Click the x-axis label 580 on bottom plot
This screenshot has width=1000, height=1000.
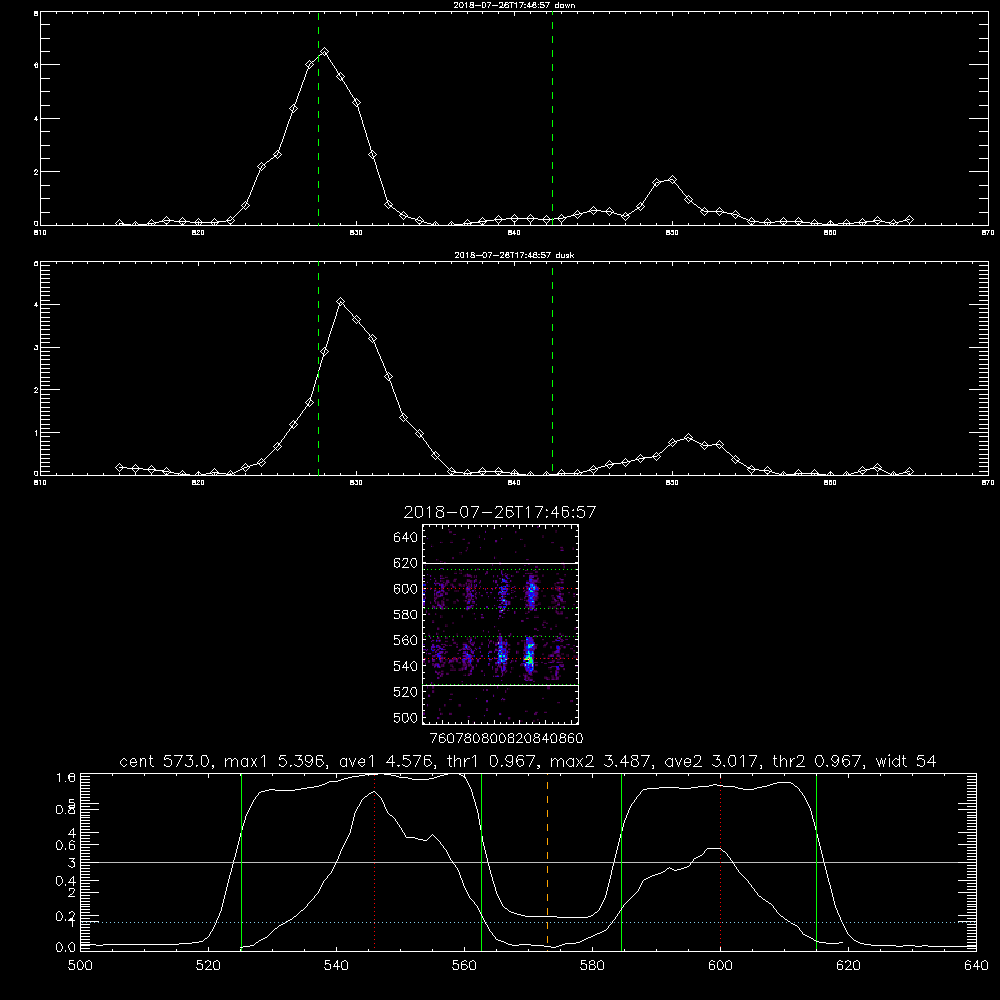592,966
